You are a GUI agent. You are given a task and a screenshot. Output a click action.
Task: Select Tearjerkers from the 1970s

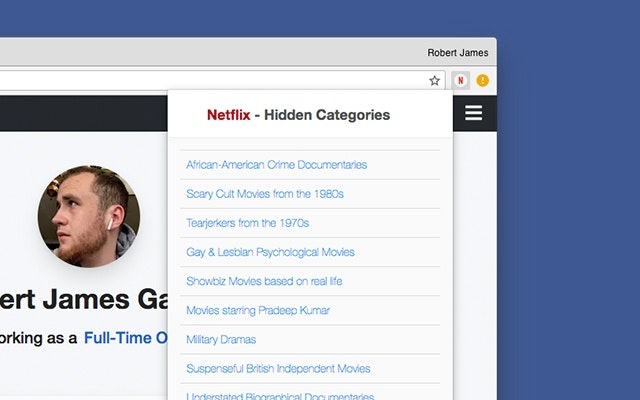[247, 223]
